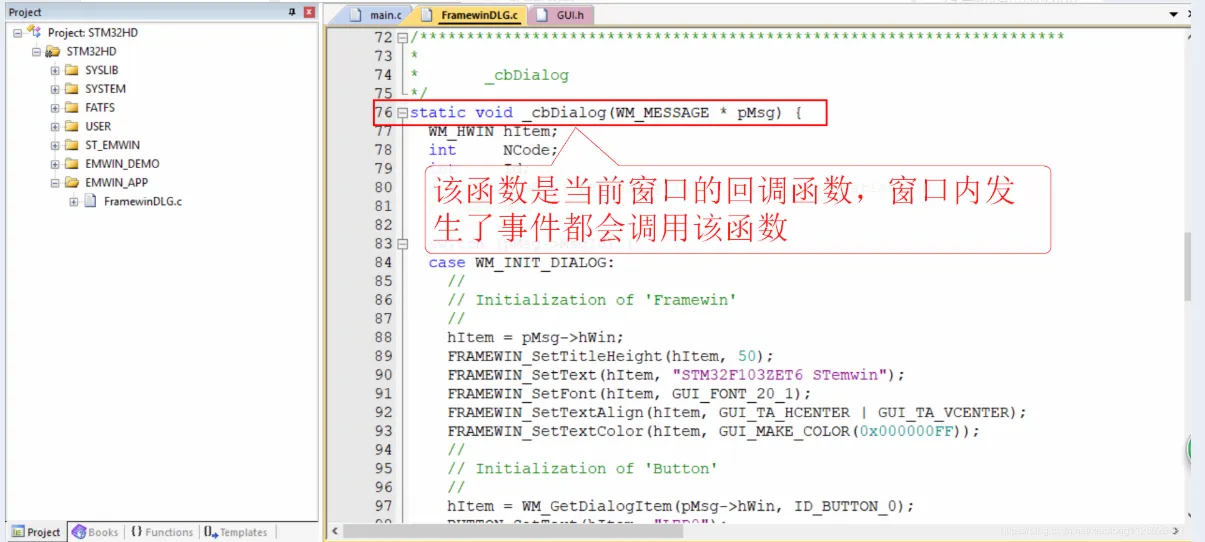Pin the Project panel with the pushpin icon
Image resolution: width=1205 pixels, height=542 pixels.
pyautogui.click(x=292, y=12)
